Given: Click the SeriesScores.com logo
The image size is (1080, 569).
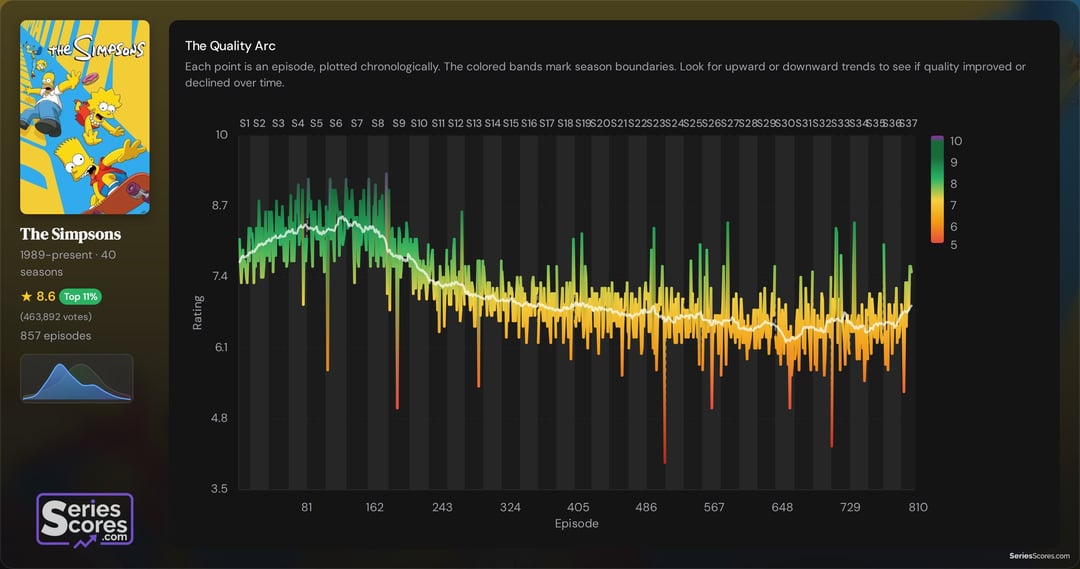Looking at the screenshot, I should coord(85,519).
